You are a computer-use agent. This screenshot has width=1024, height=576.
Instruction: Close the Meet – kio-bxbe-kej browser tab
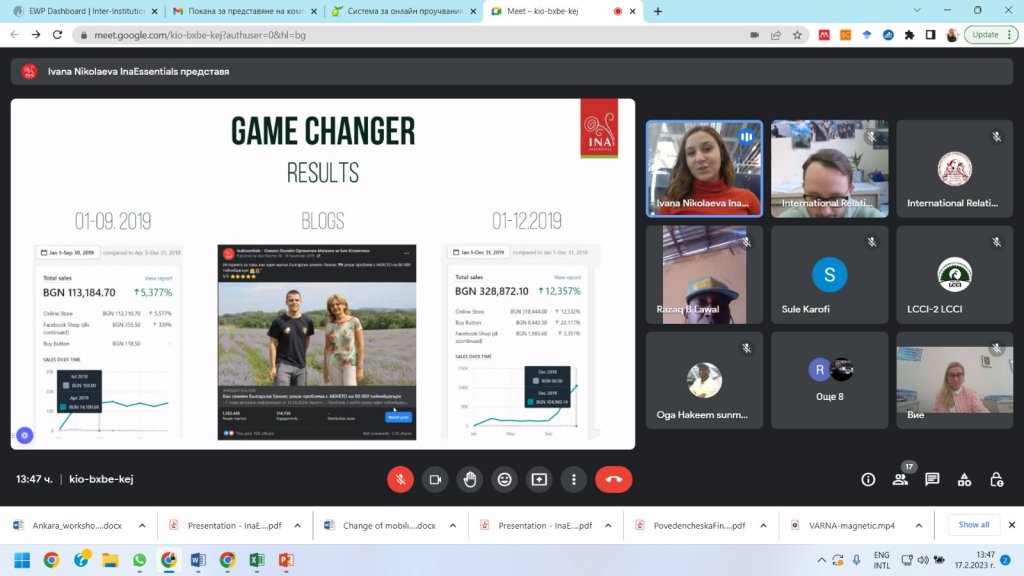tap(632, 11)
